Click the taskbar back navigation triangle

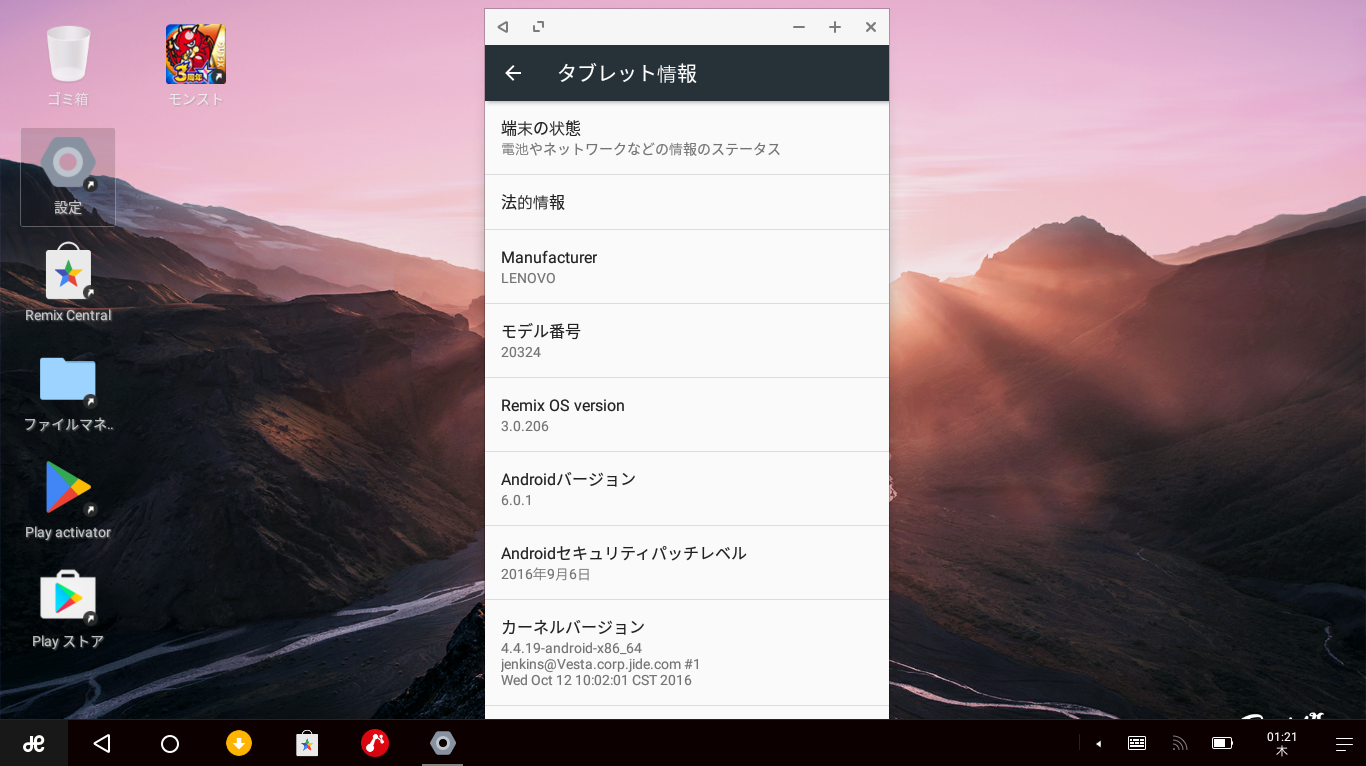coord(101,743)
